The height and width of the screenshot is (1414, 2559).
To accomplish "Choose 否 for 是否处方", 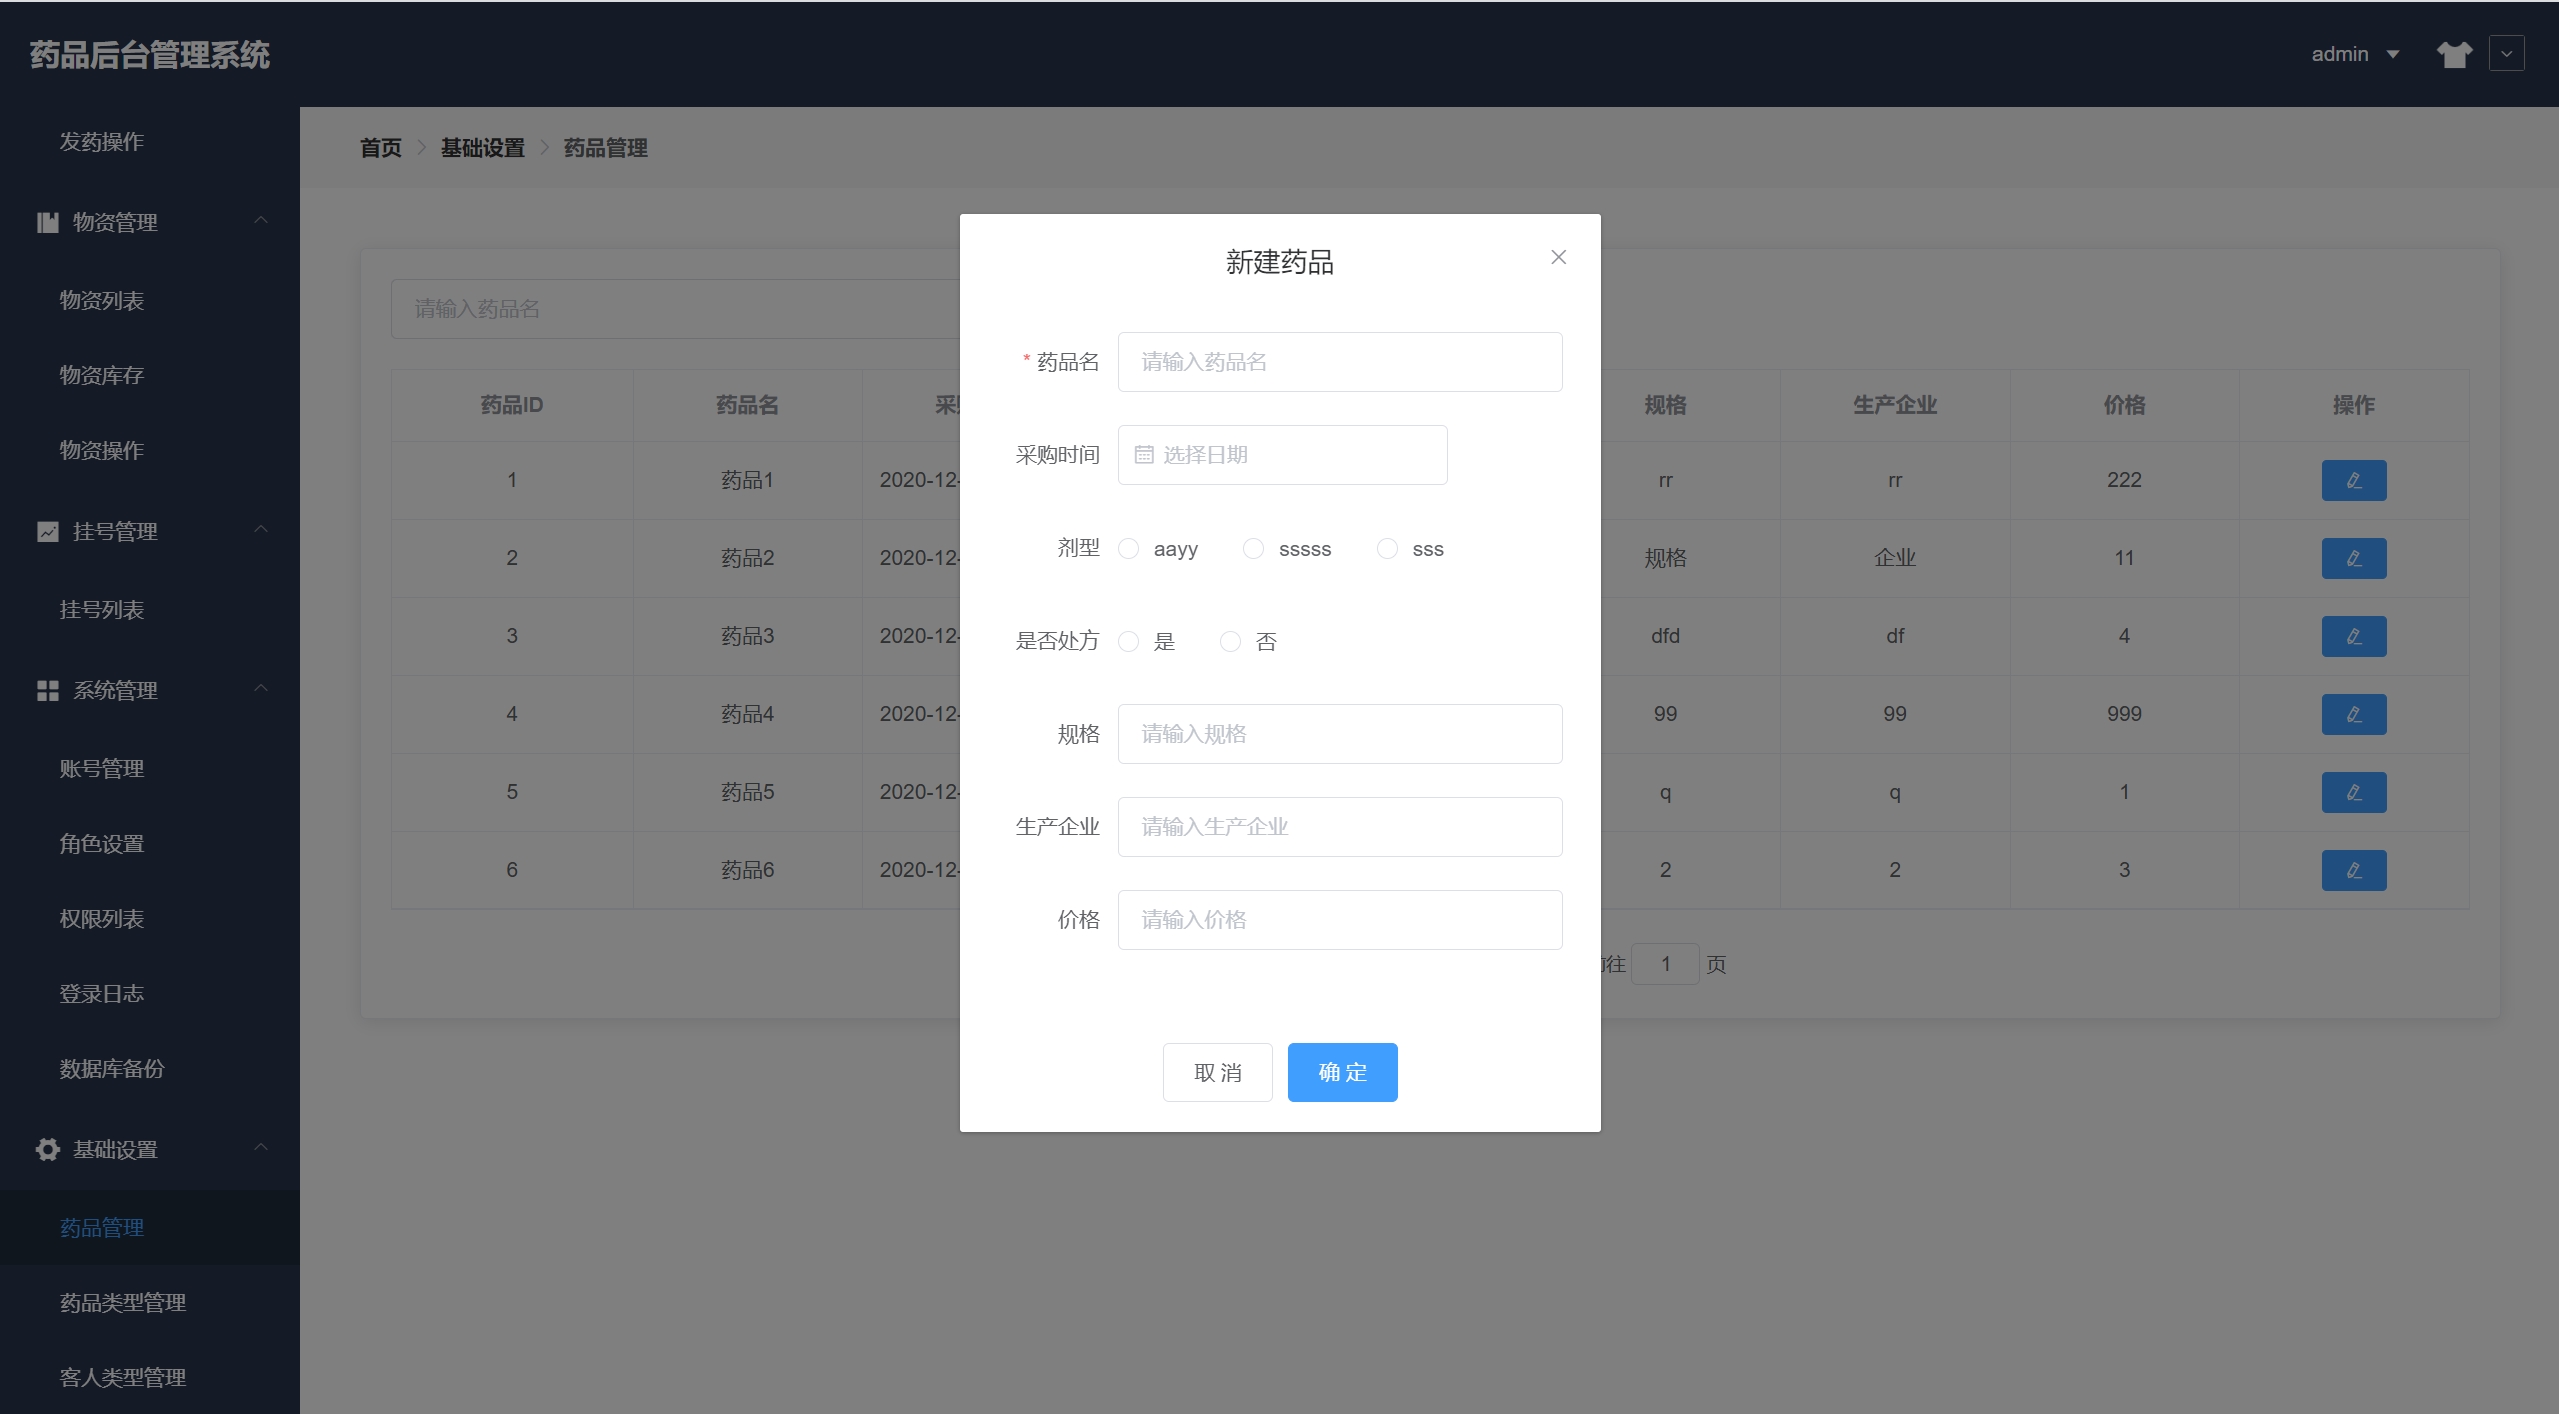I will [1231, 642].
